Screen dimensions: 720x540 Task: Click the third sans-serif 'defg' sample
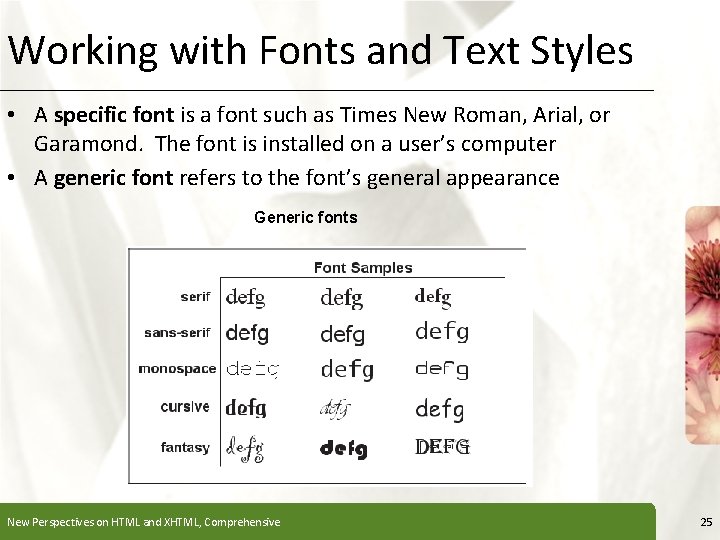click(x=442, y=332)
